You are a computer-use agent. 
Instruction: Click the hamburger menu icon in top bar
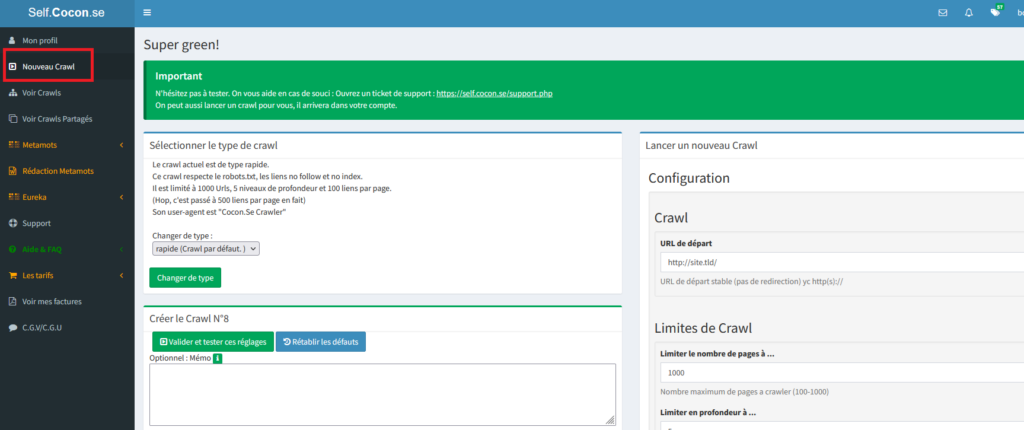pos(147,13)
